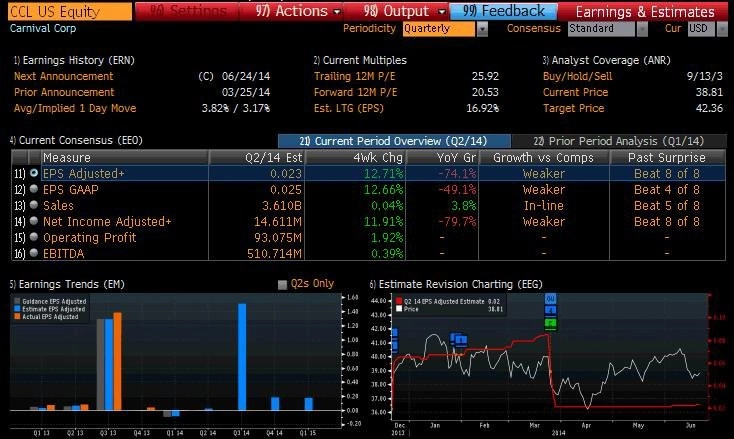Click the Quarterly periodicity field
Viewport: 734px width, 439px height.
439,29
